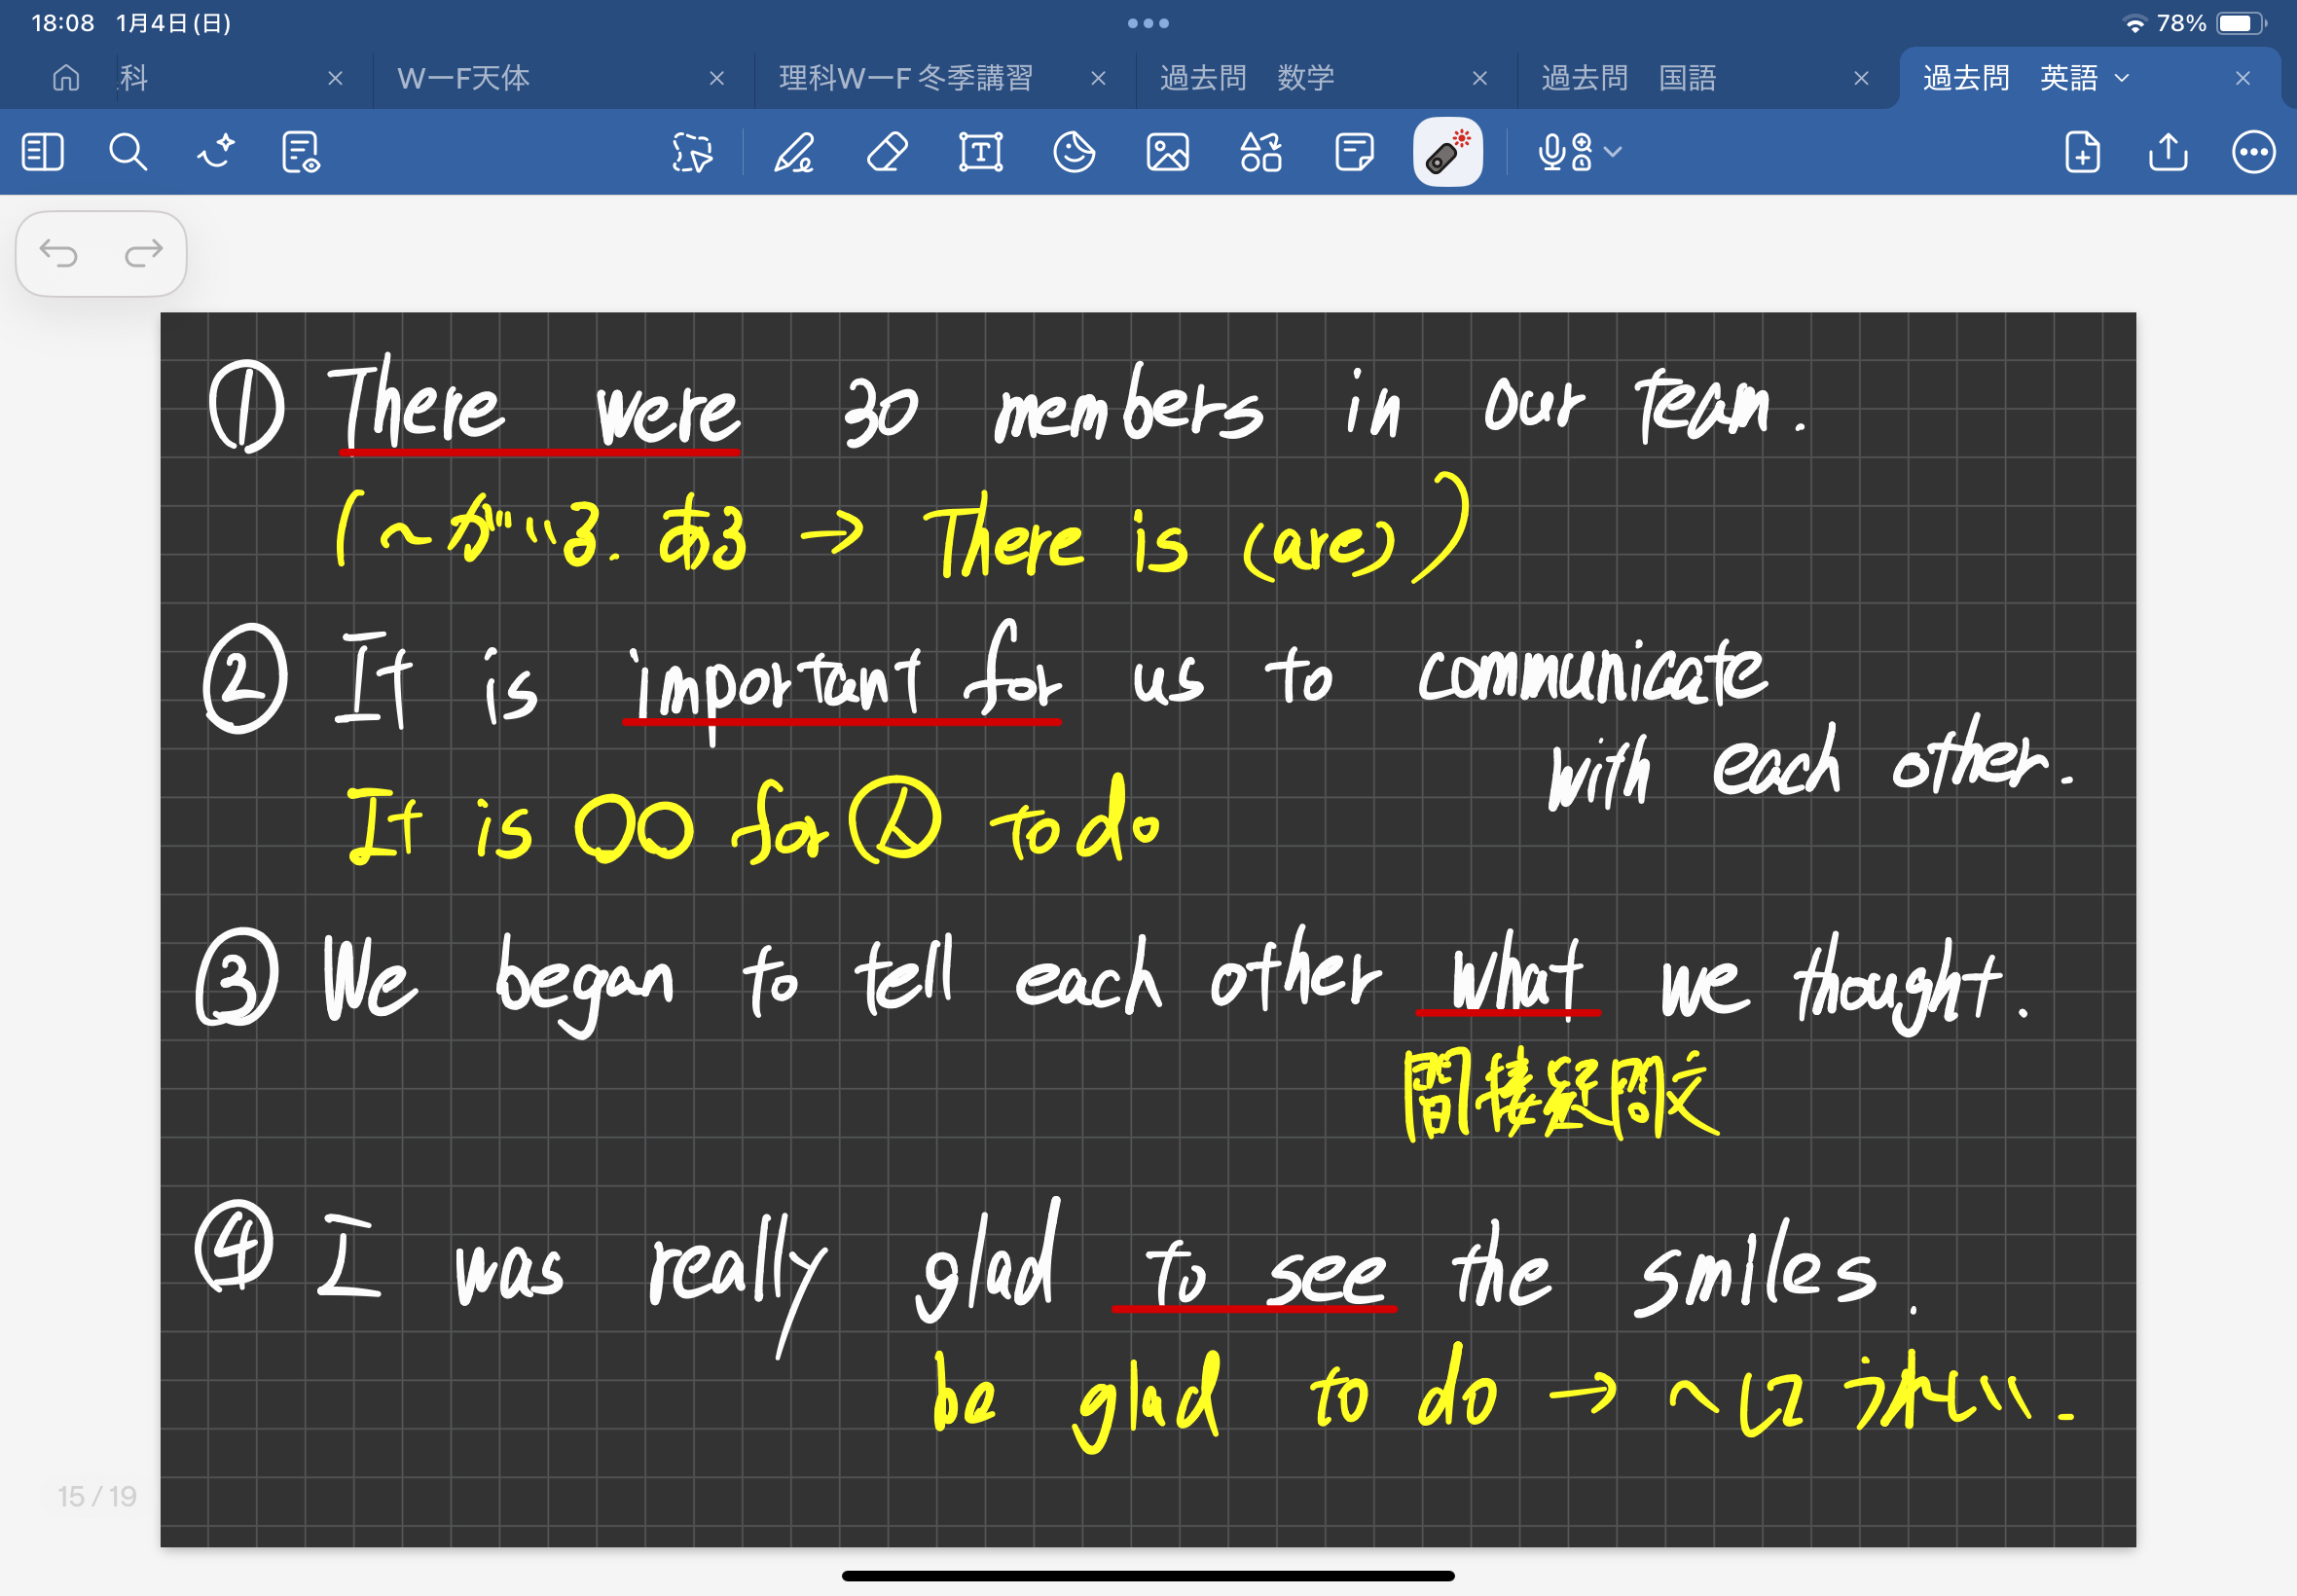Open the sticky note tool
The image size is (2297, 1596).
1354,153
